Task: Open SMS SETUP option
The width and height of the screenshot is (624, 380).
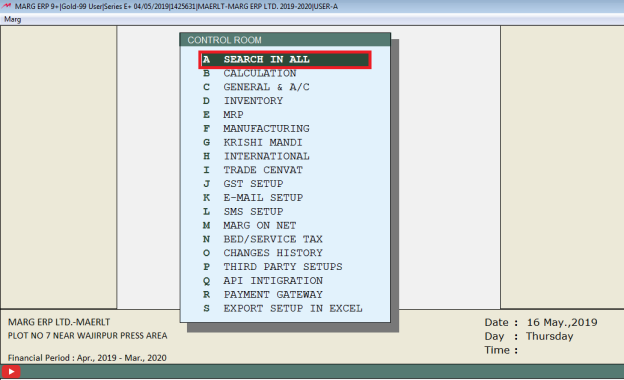Action: coord(253,212)
